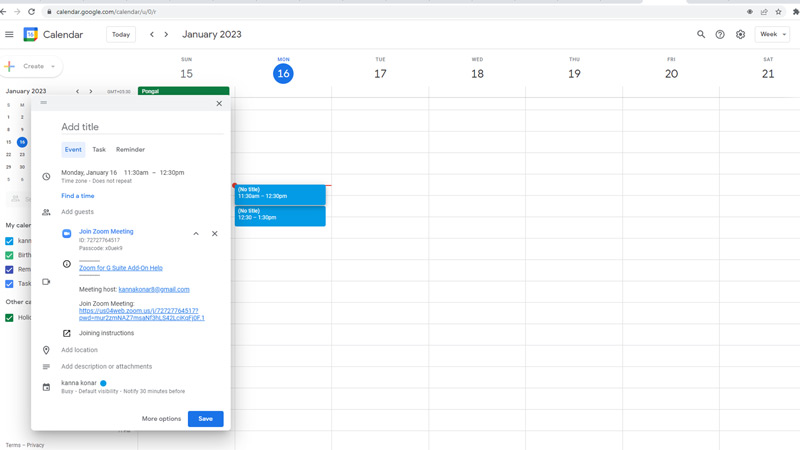
Task: Remove the Zoom conferencing
Action: (x=214, y=234)
